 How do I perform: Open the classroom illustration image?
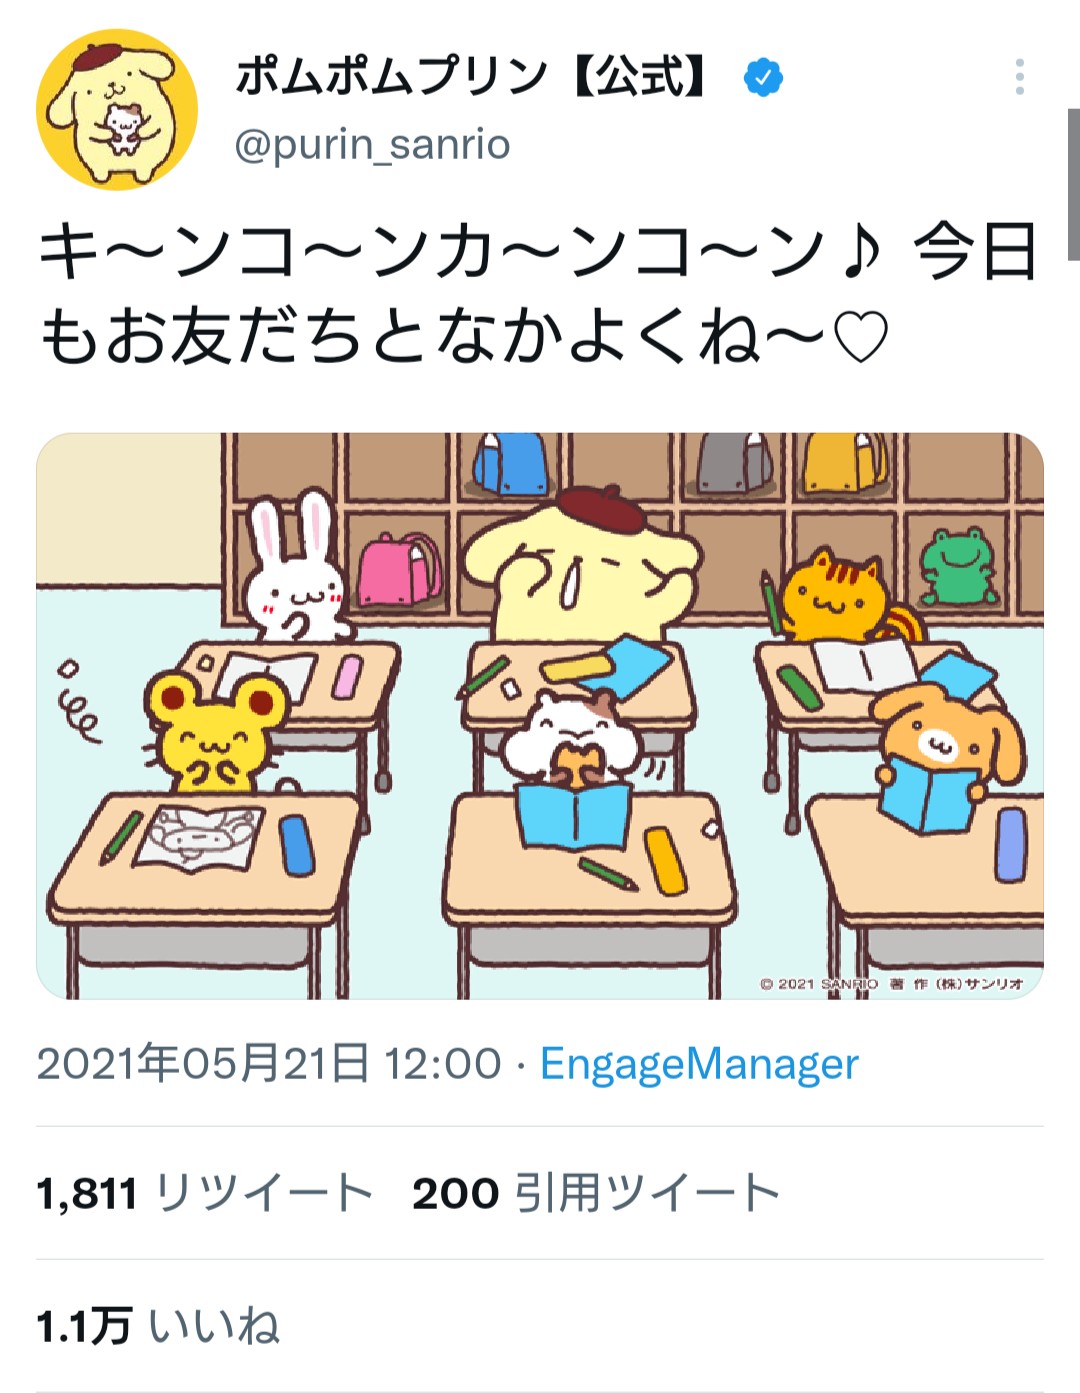[540, 716]
